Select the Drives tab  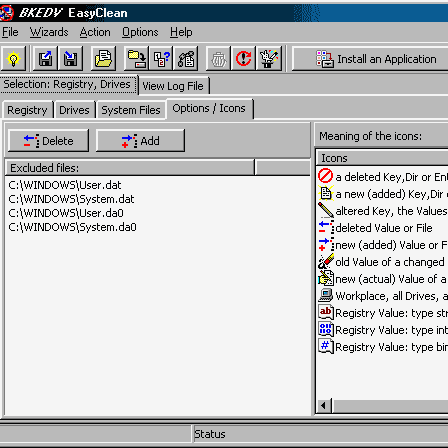(x=74, y=110)
